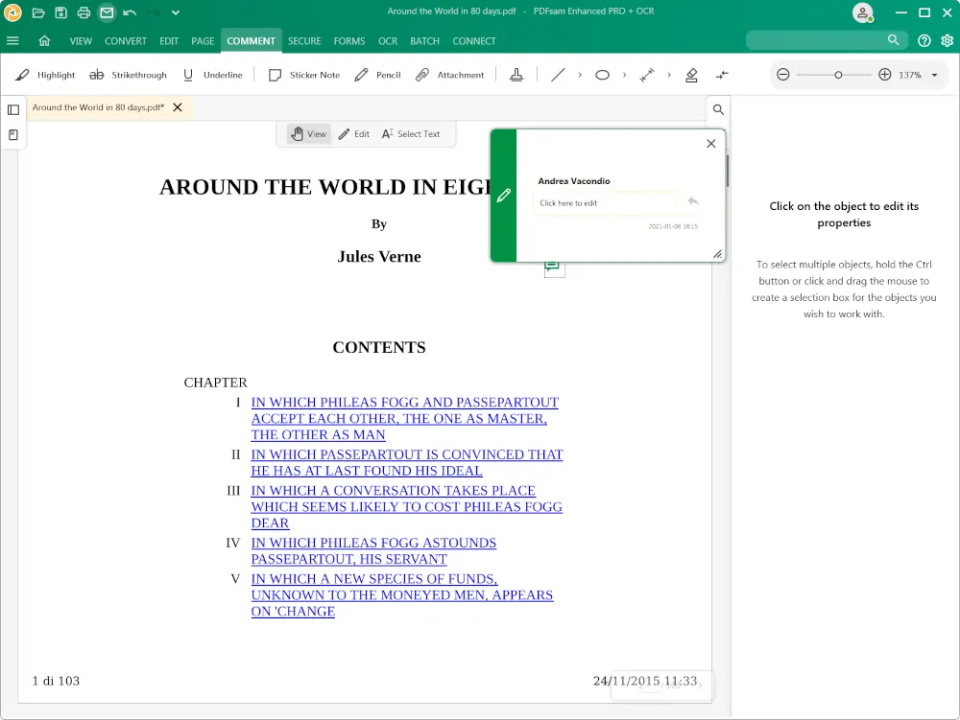The image size is (960, 720).
Task: Select the Stamp tool icon
Action: (x=517, y=75)
